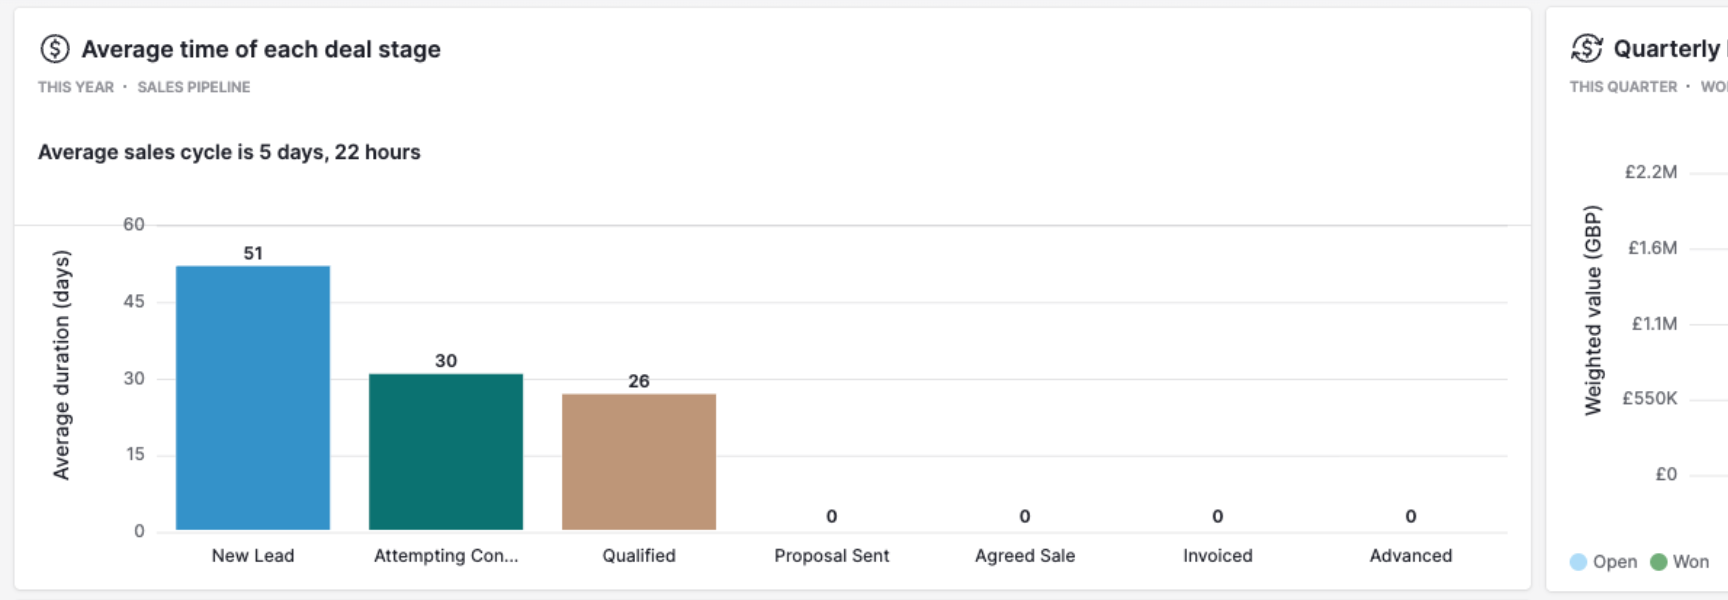Click the Agreed Sale stage label

click(x=1025, y=556)
